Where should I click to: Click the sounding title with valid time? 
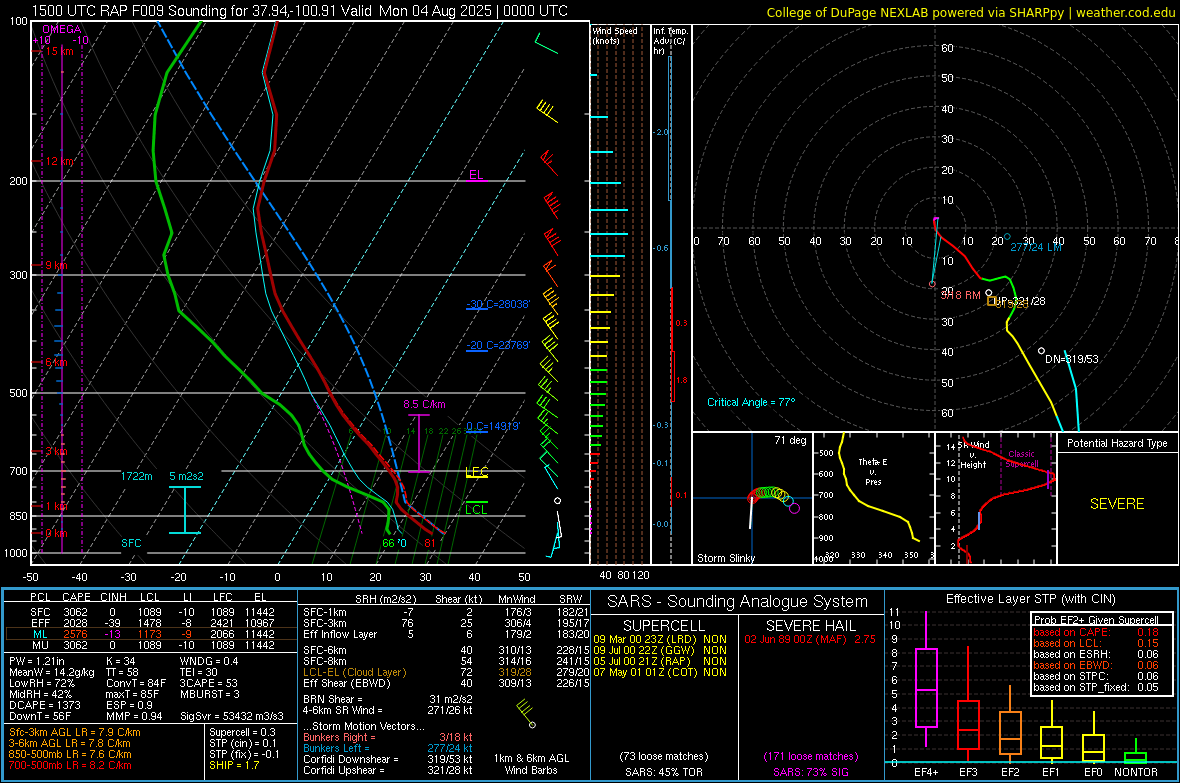pyautogui.click(x=300, y=11)
